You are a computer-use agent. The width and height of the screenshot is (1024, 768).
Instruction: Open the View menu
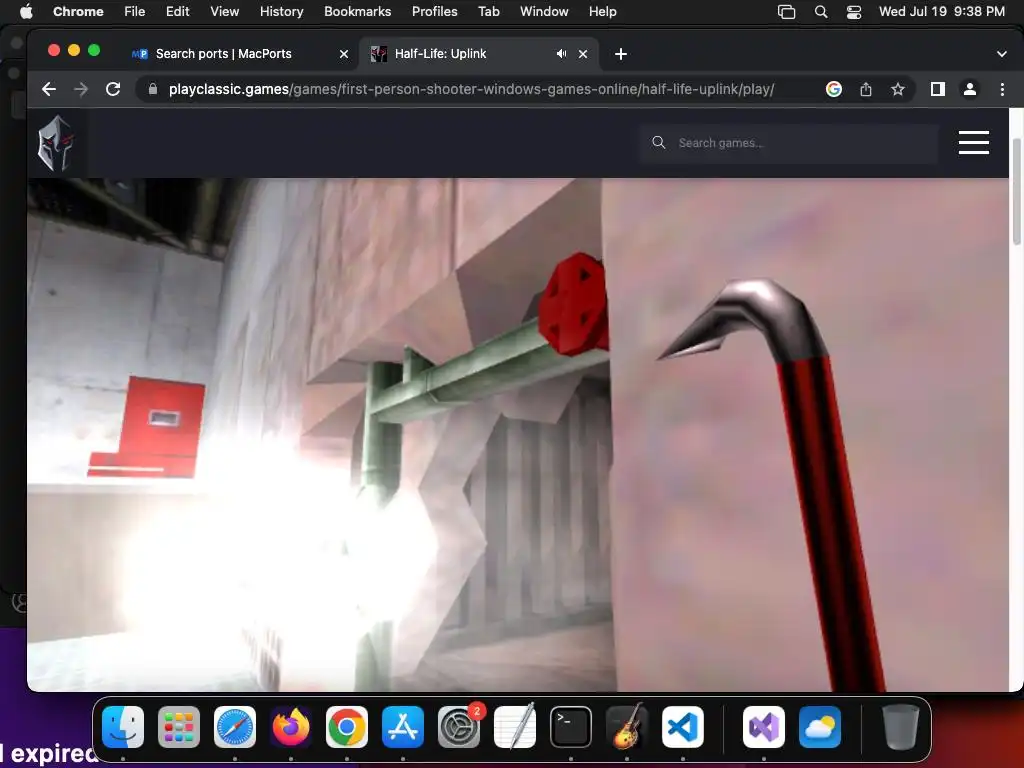click(x=224, y=12)
